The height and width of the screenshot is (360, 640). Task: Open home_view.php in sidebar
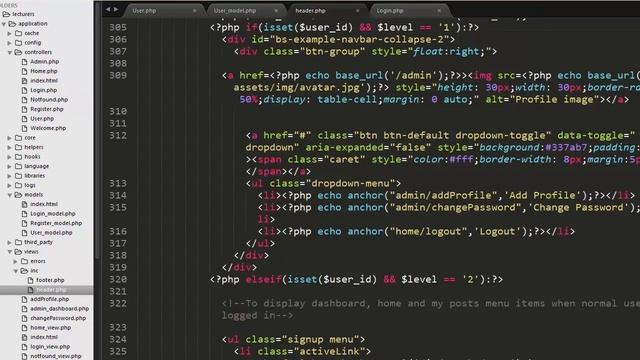tap(51, 328)
